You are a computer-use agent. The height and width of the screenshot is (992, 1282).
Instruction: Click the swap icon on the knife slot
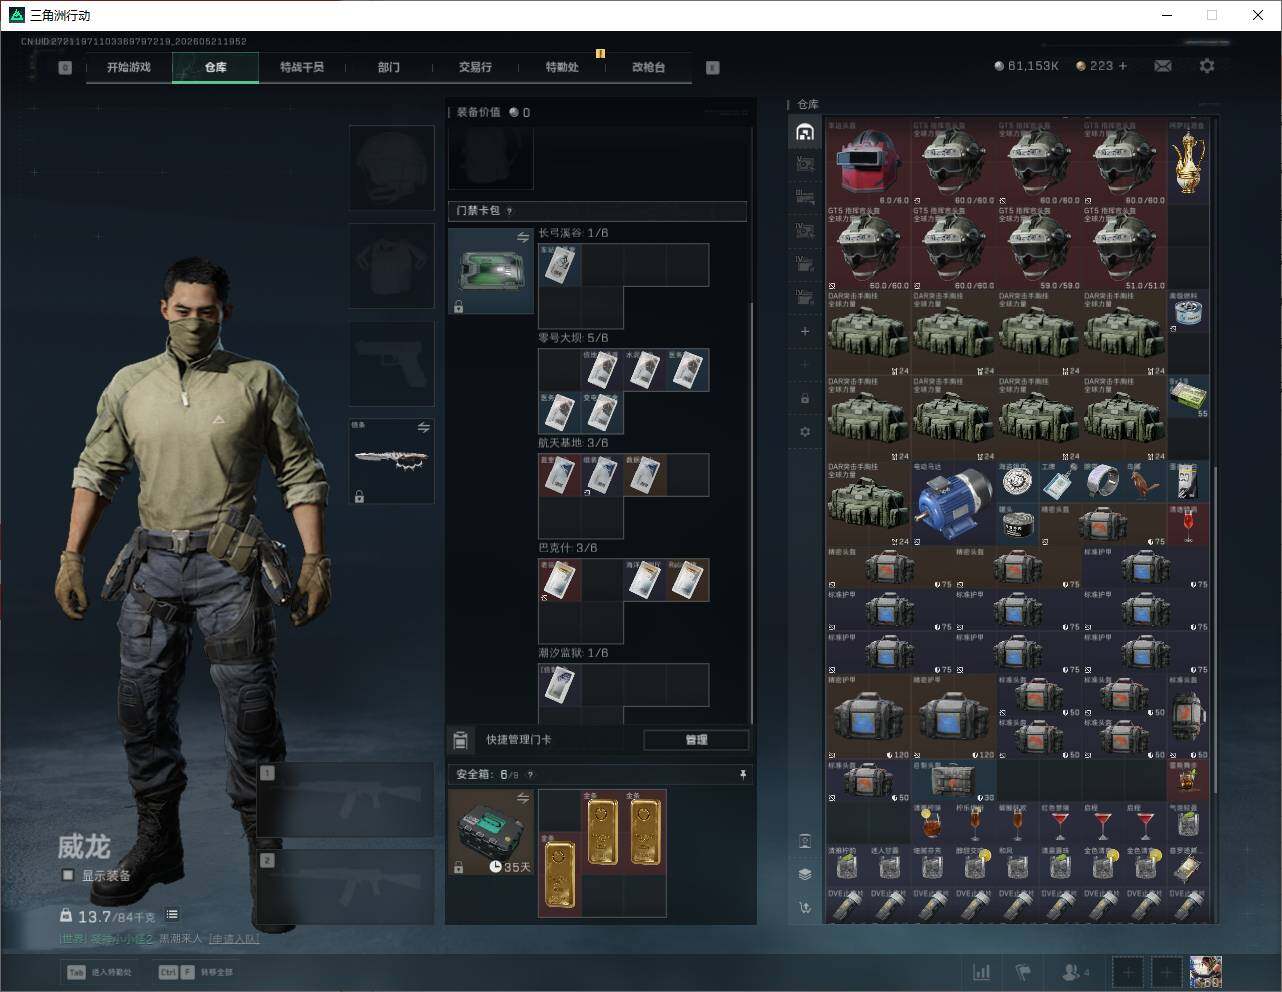424,427
